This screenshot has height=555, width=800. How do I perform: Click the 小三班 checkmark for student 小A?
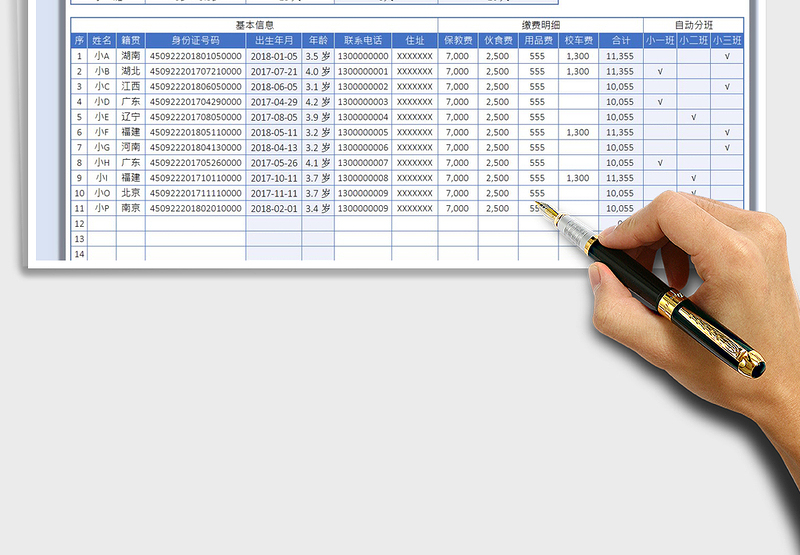coord(727,57)
